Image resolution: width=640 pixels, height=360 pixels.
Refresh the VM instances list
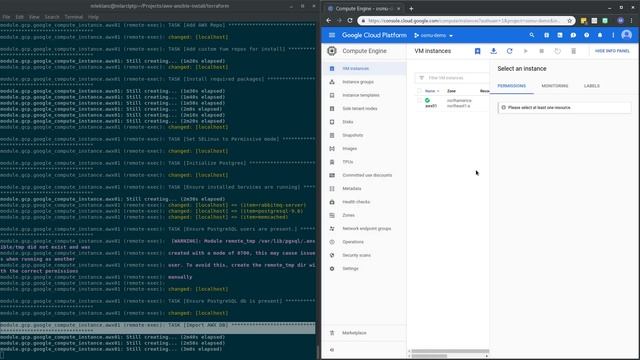[509, 51]
